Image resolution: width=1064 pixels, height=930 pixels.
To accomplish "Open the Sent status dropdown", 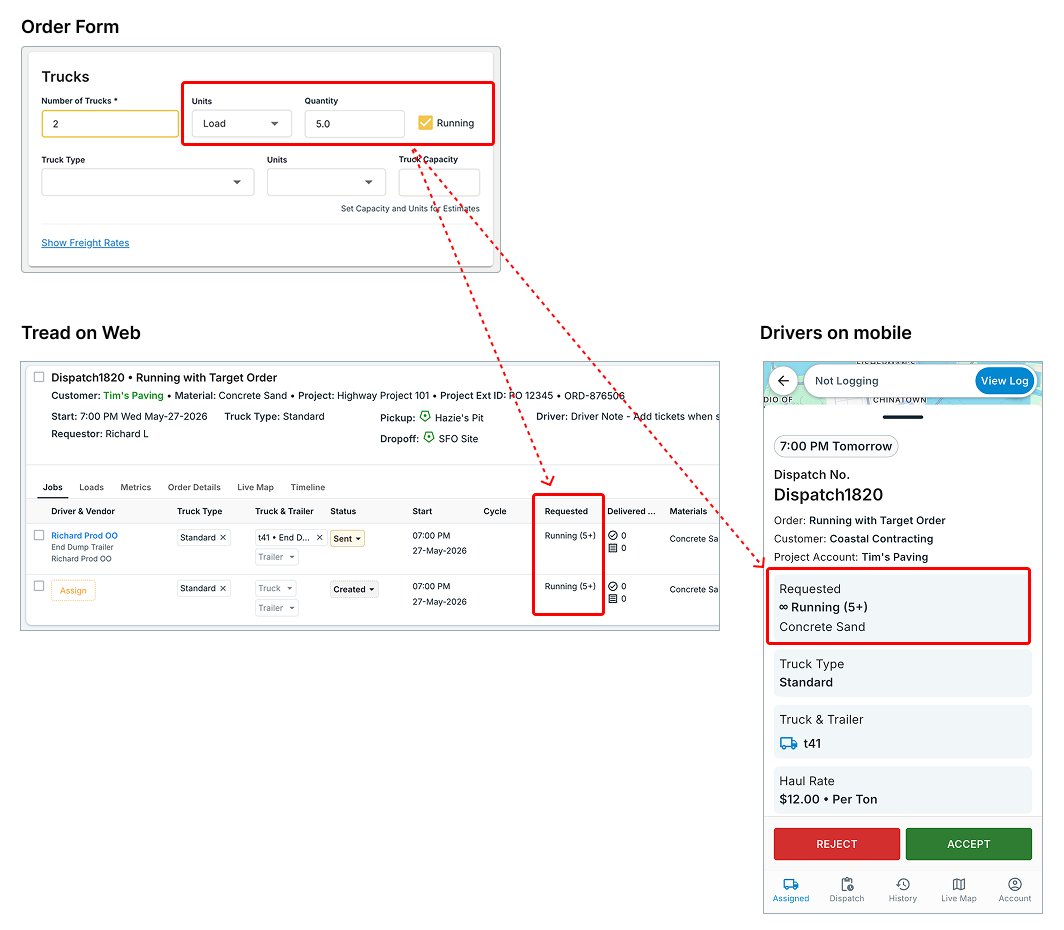I will click(347, 539).
